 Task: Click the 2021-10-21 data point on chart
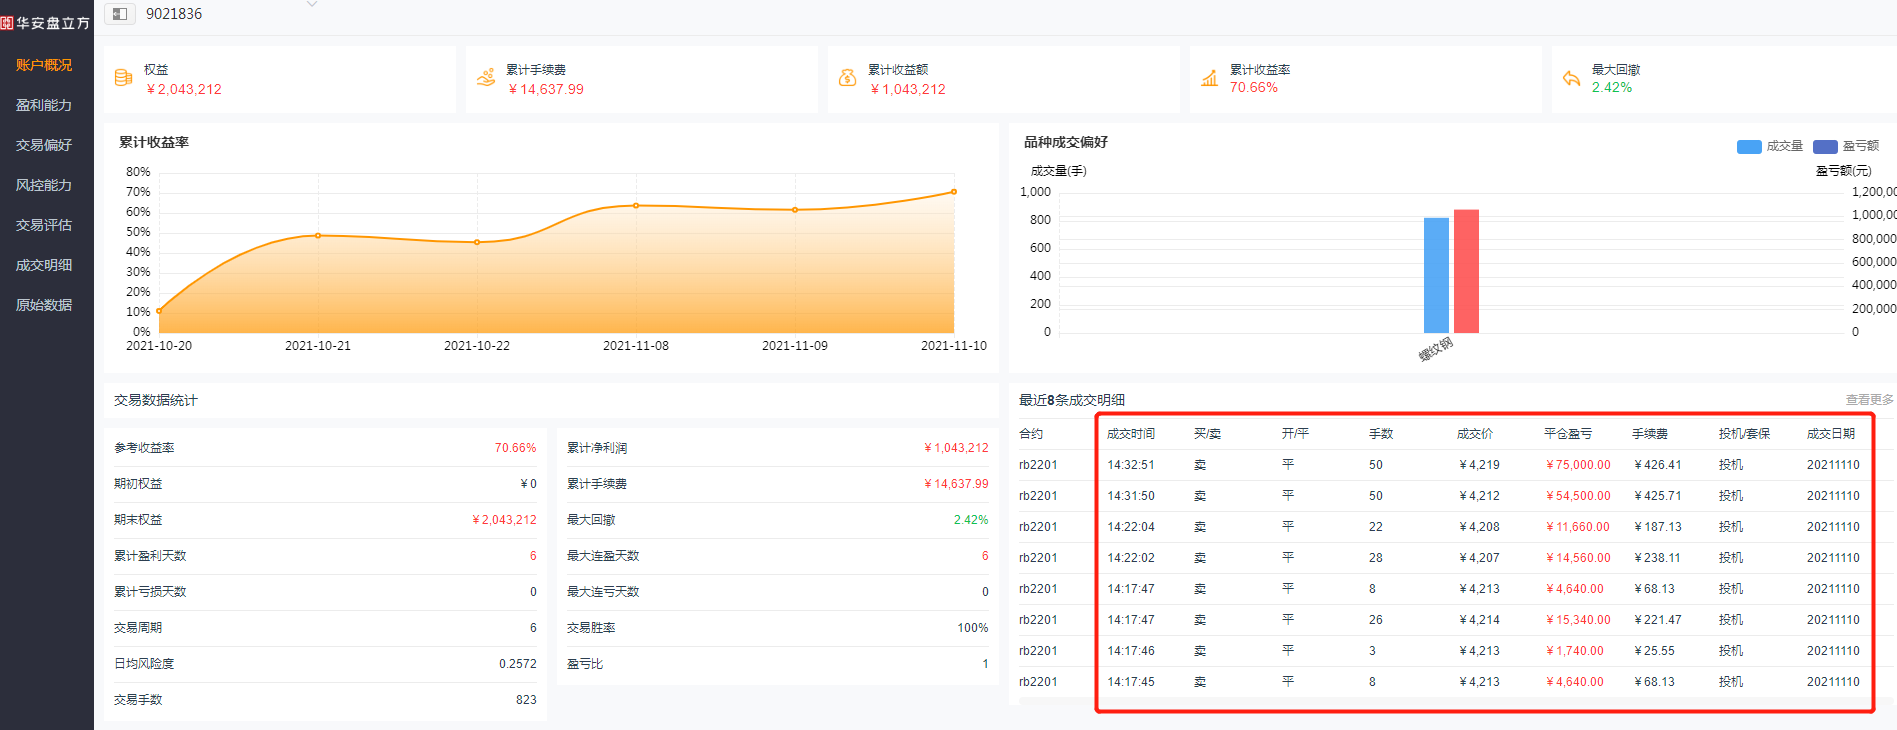[x=318, y=236]
